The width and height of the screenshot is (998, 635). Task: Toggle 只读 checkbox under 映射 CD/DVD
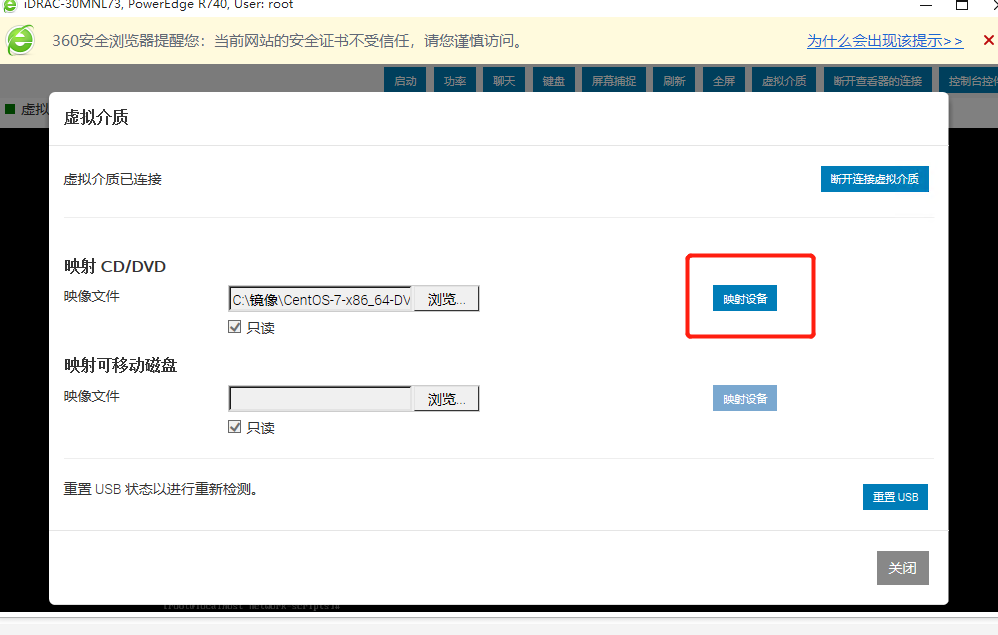tap(234, 327)
